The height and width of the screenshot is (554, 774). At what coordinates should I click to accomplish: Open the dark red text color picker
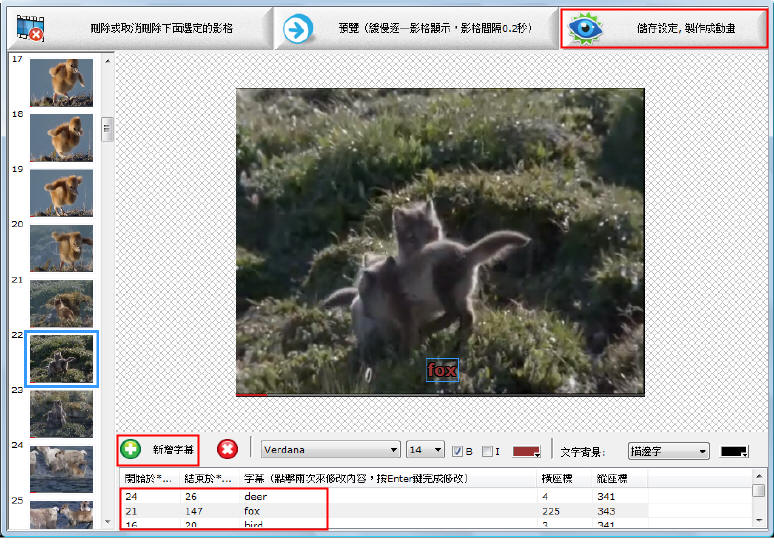click(526, 451)
